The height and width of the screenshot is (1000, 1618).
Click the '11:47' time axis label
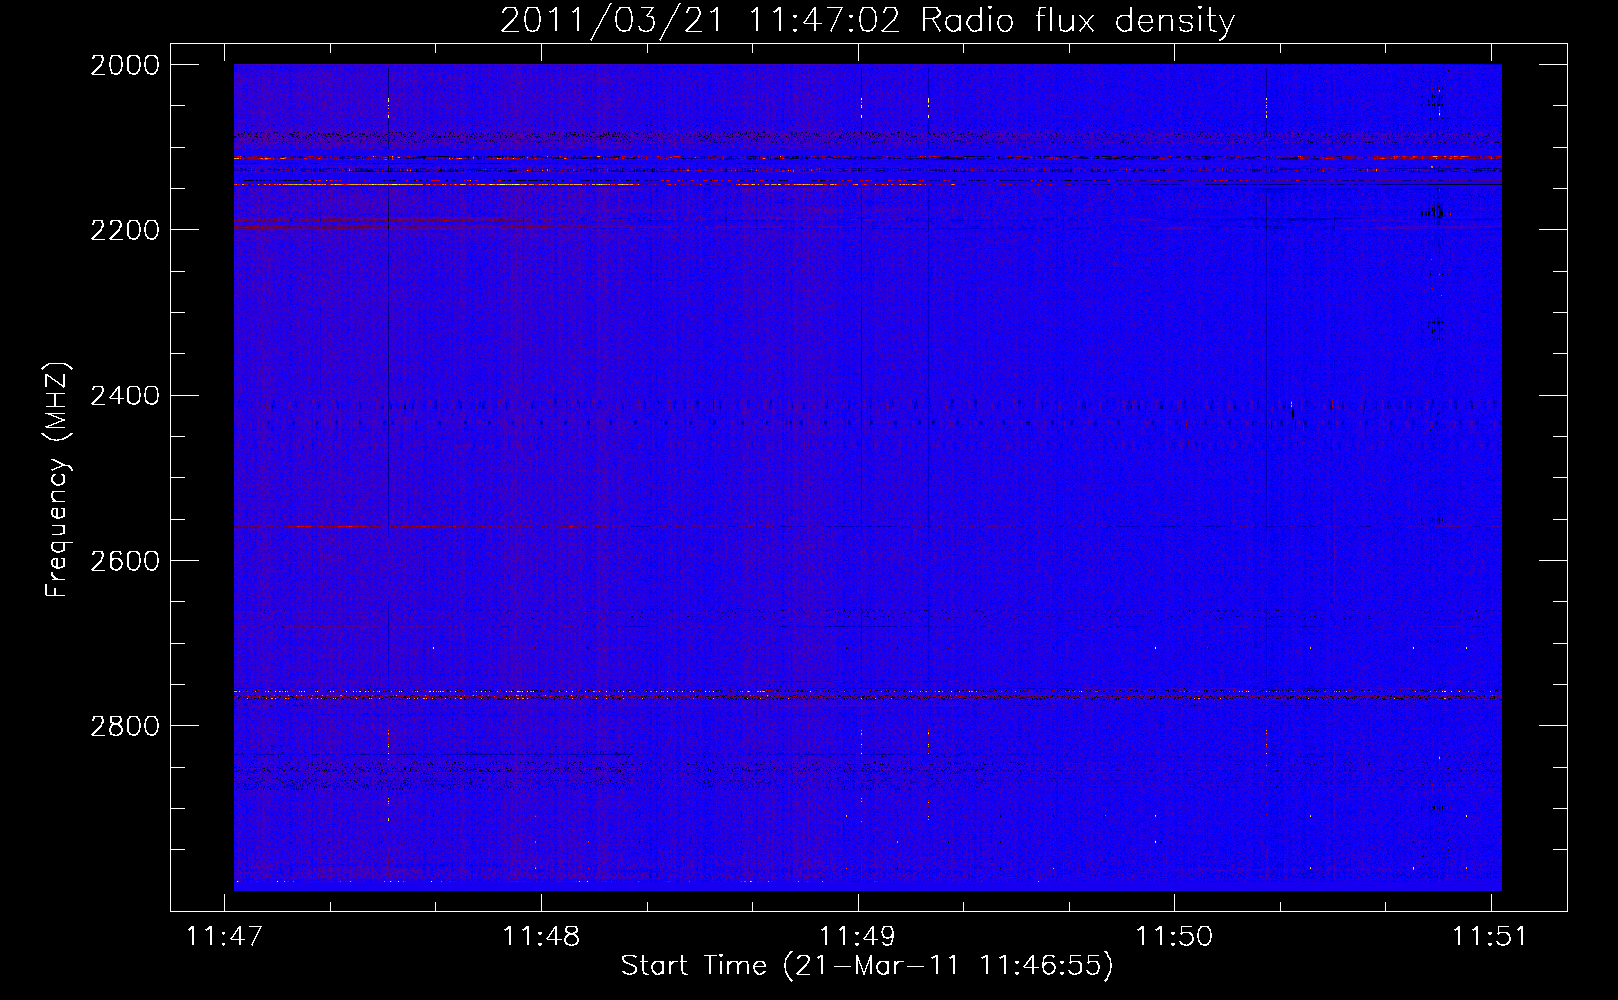point(225,936)
